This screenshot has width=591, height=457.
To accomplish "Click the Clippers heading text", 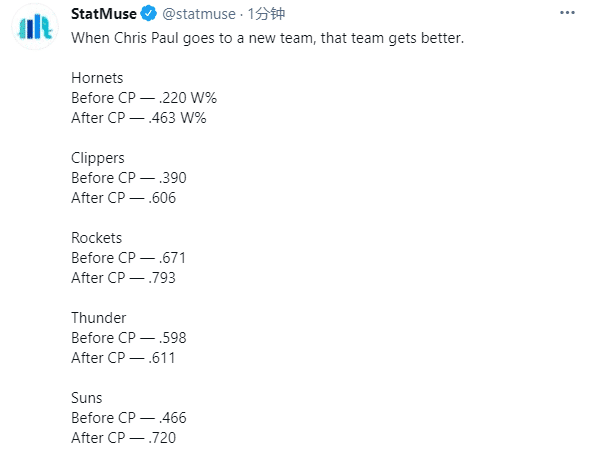I will 98,158.
